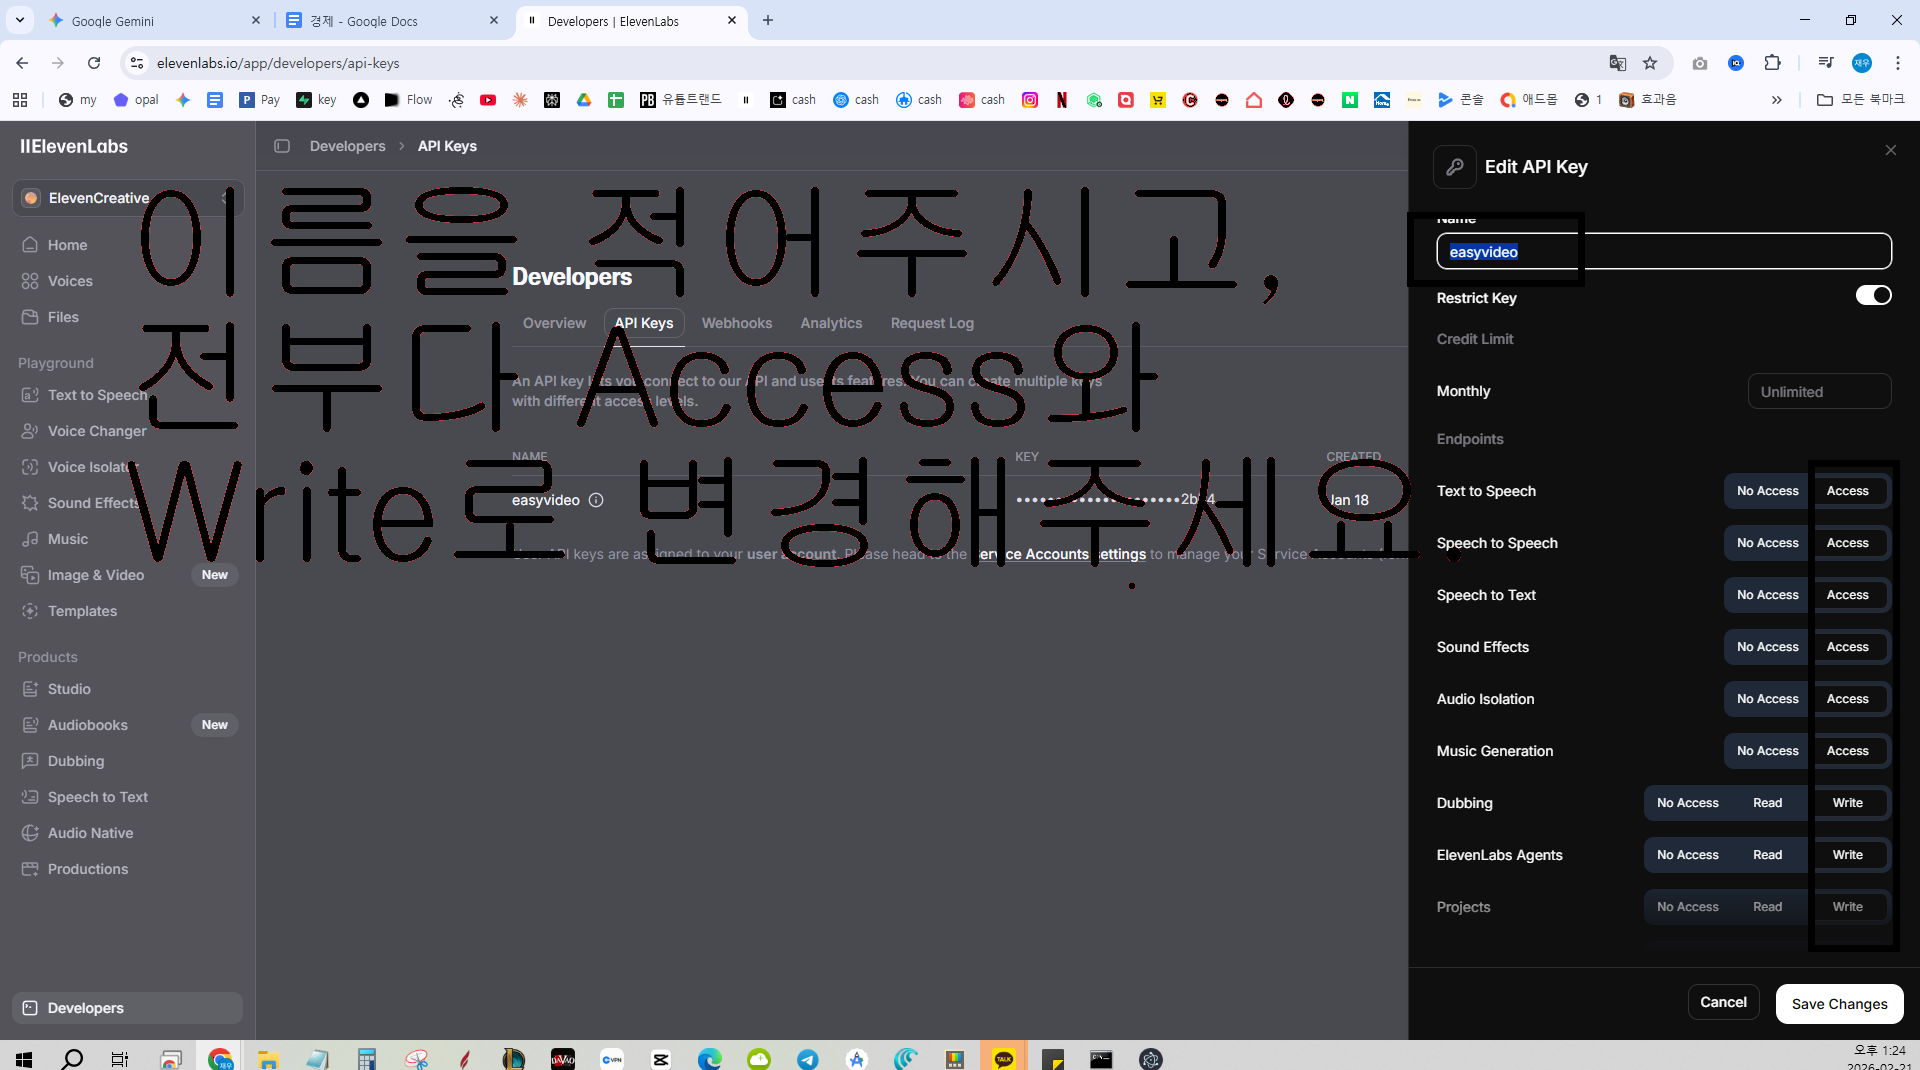
Task: Switch to Request Log tab
Action: tap(932, 323)
